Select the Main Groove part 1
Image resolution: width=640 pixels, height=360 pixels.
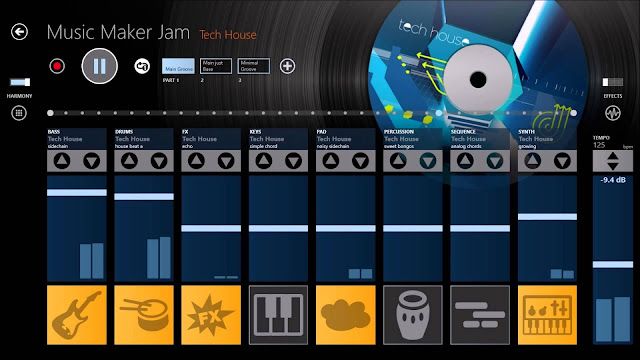tap(178, 66)
